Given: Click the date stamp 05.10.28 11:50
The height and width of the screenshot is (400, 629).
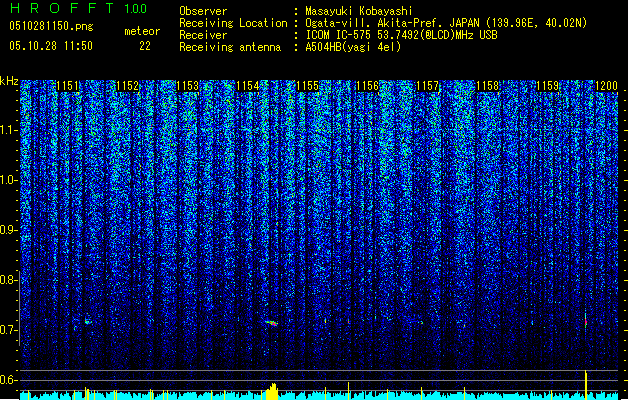Looking at the screenshot, I should [x=51, y=46].
